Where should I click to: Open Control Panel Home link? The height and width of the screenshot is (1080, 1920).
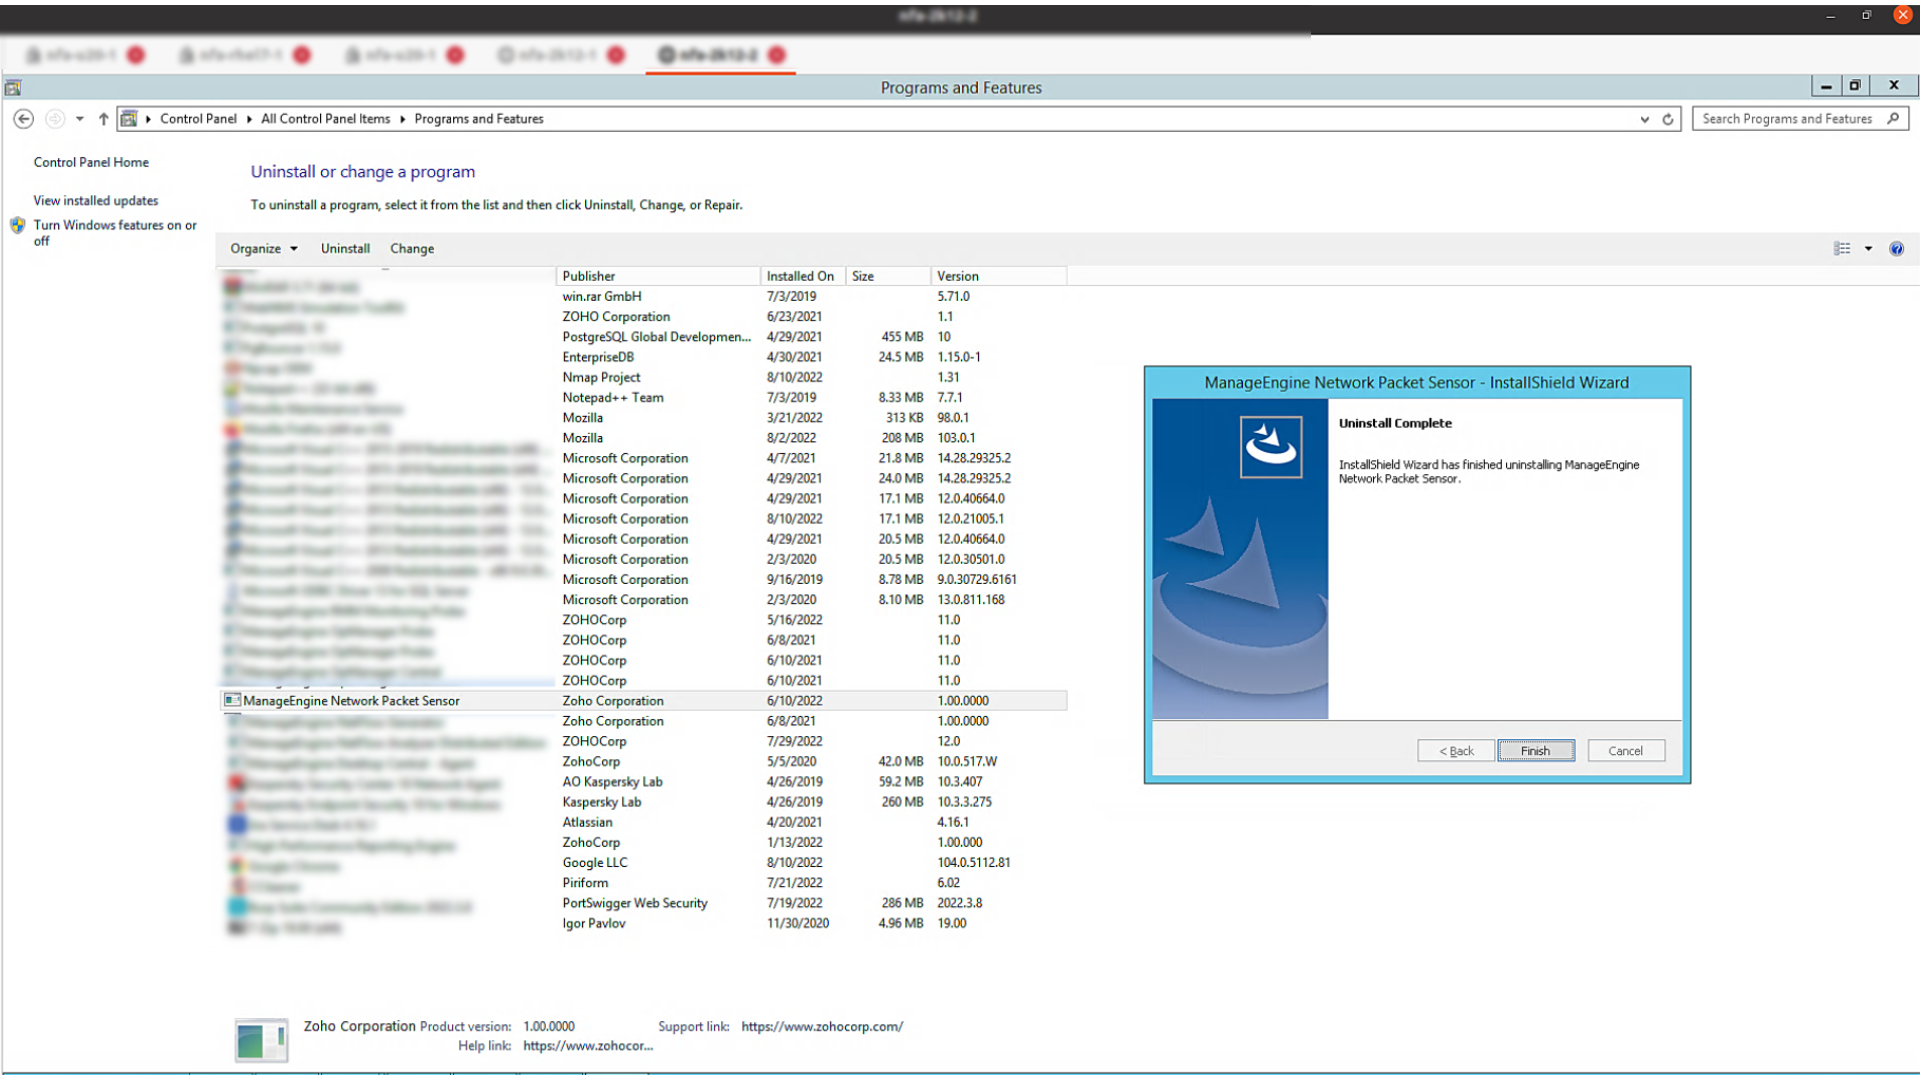pos(91,162)
